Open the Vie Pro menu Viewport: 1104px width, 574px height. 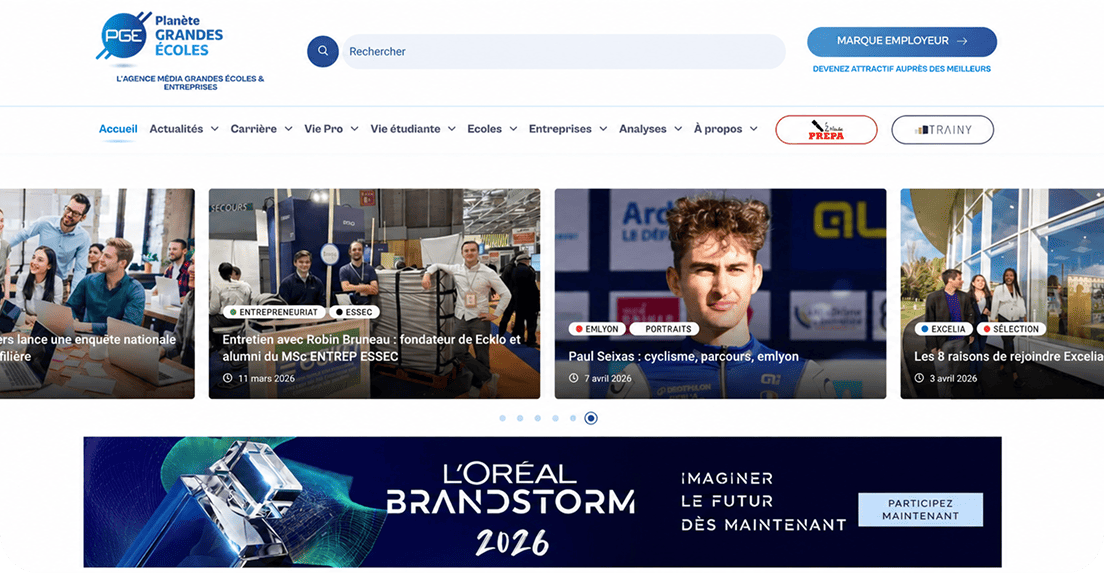pyautogui.click(x=323, y=129)
